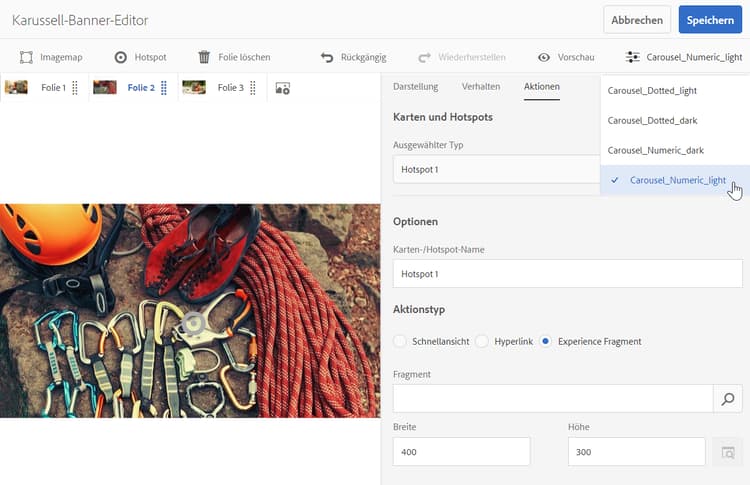
Task: Click the drag handle of Folie 2
Action: 164,88
